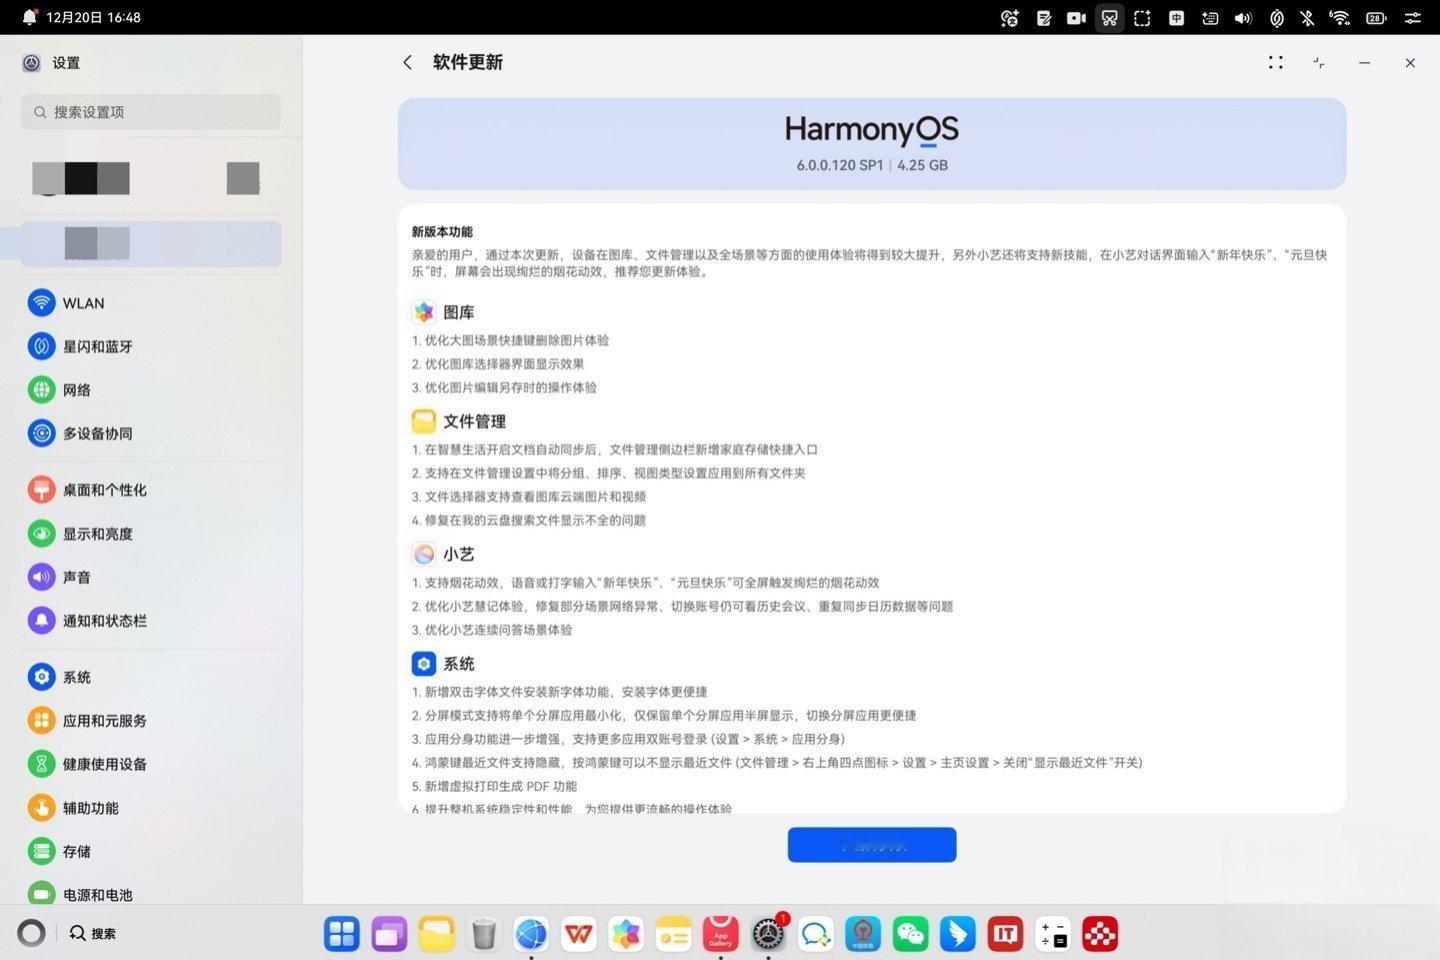1440x960 pixels.
Task: Select 系统 in the settings sidebar
Action: 150,677
